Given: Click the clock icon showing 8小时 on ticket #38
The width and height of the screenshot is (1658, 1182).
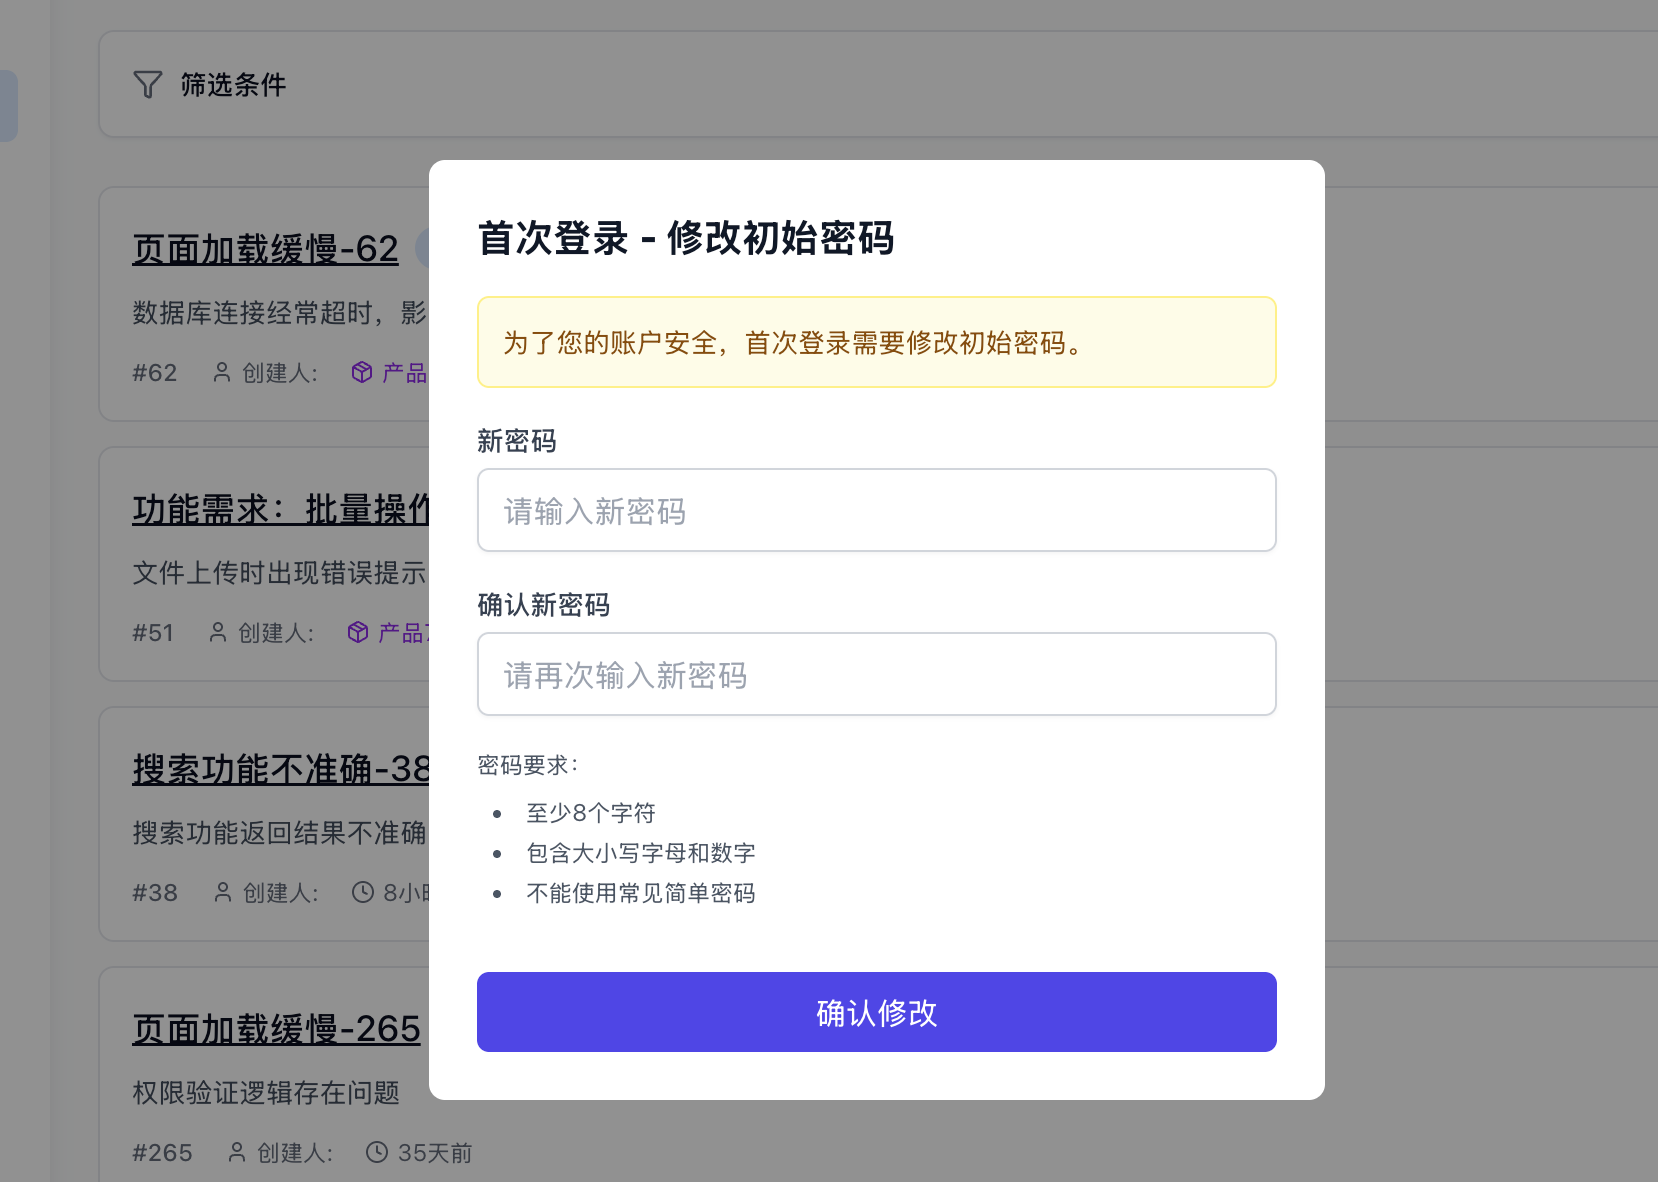Looking at the screenshot, I should point(361,892).
